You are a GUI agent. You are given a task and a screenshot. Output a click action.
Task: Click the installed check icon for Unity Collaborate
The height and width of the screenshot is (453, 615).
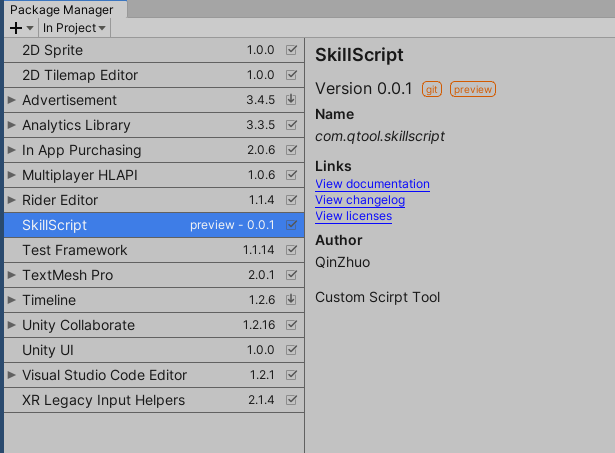pos(291,325)
